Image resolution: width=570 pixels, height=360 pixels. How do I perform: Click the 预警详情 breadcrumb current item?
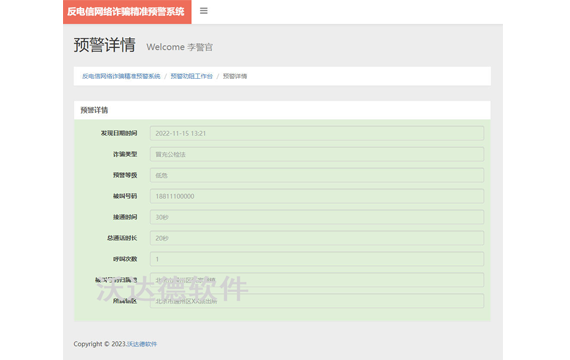point(235,76)
